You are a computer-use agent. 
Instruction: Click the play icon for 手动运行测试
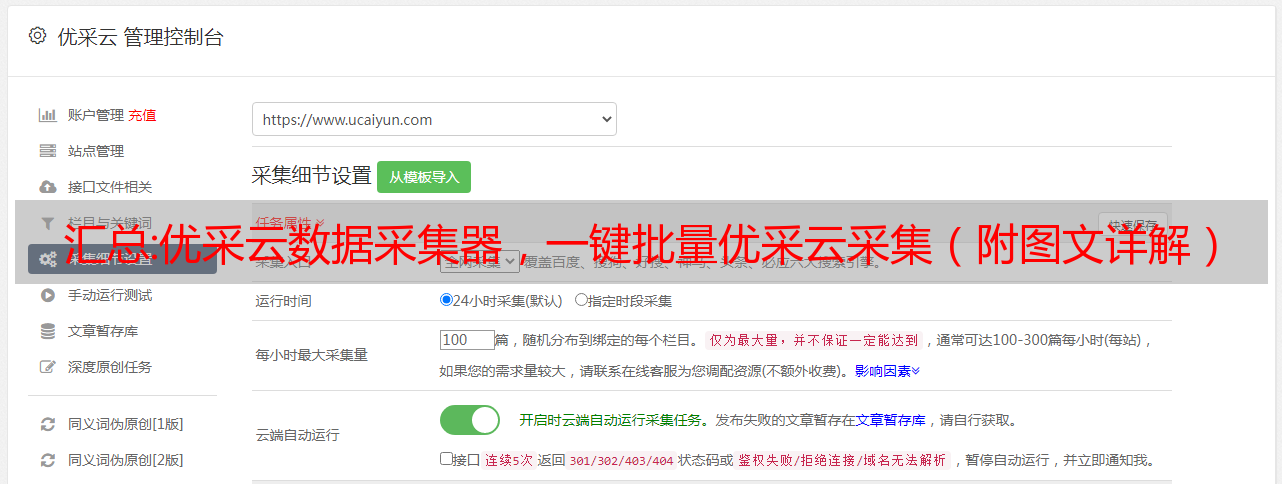coord(47,295)
